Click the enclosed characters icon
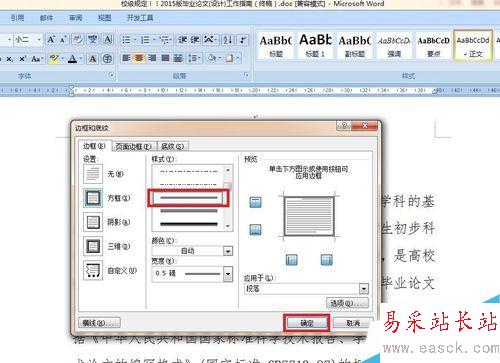The height and width of the screenshot is (363, 500). [x=107, y=59]
